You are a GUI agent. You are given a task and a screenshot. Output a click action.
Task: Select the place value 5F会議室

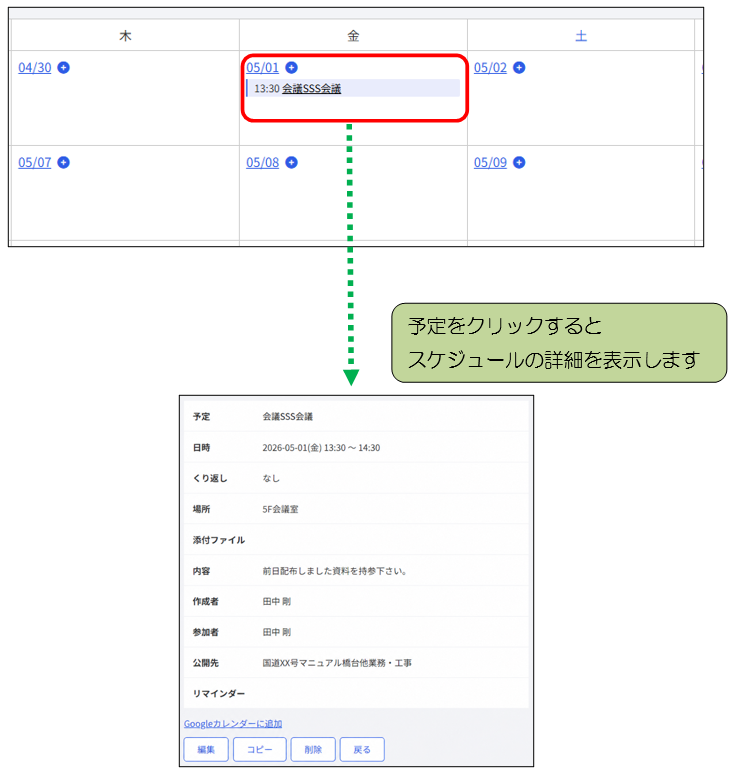point(280,509)
